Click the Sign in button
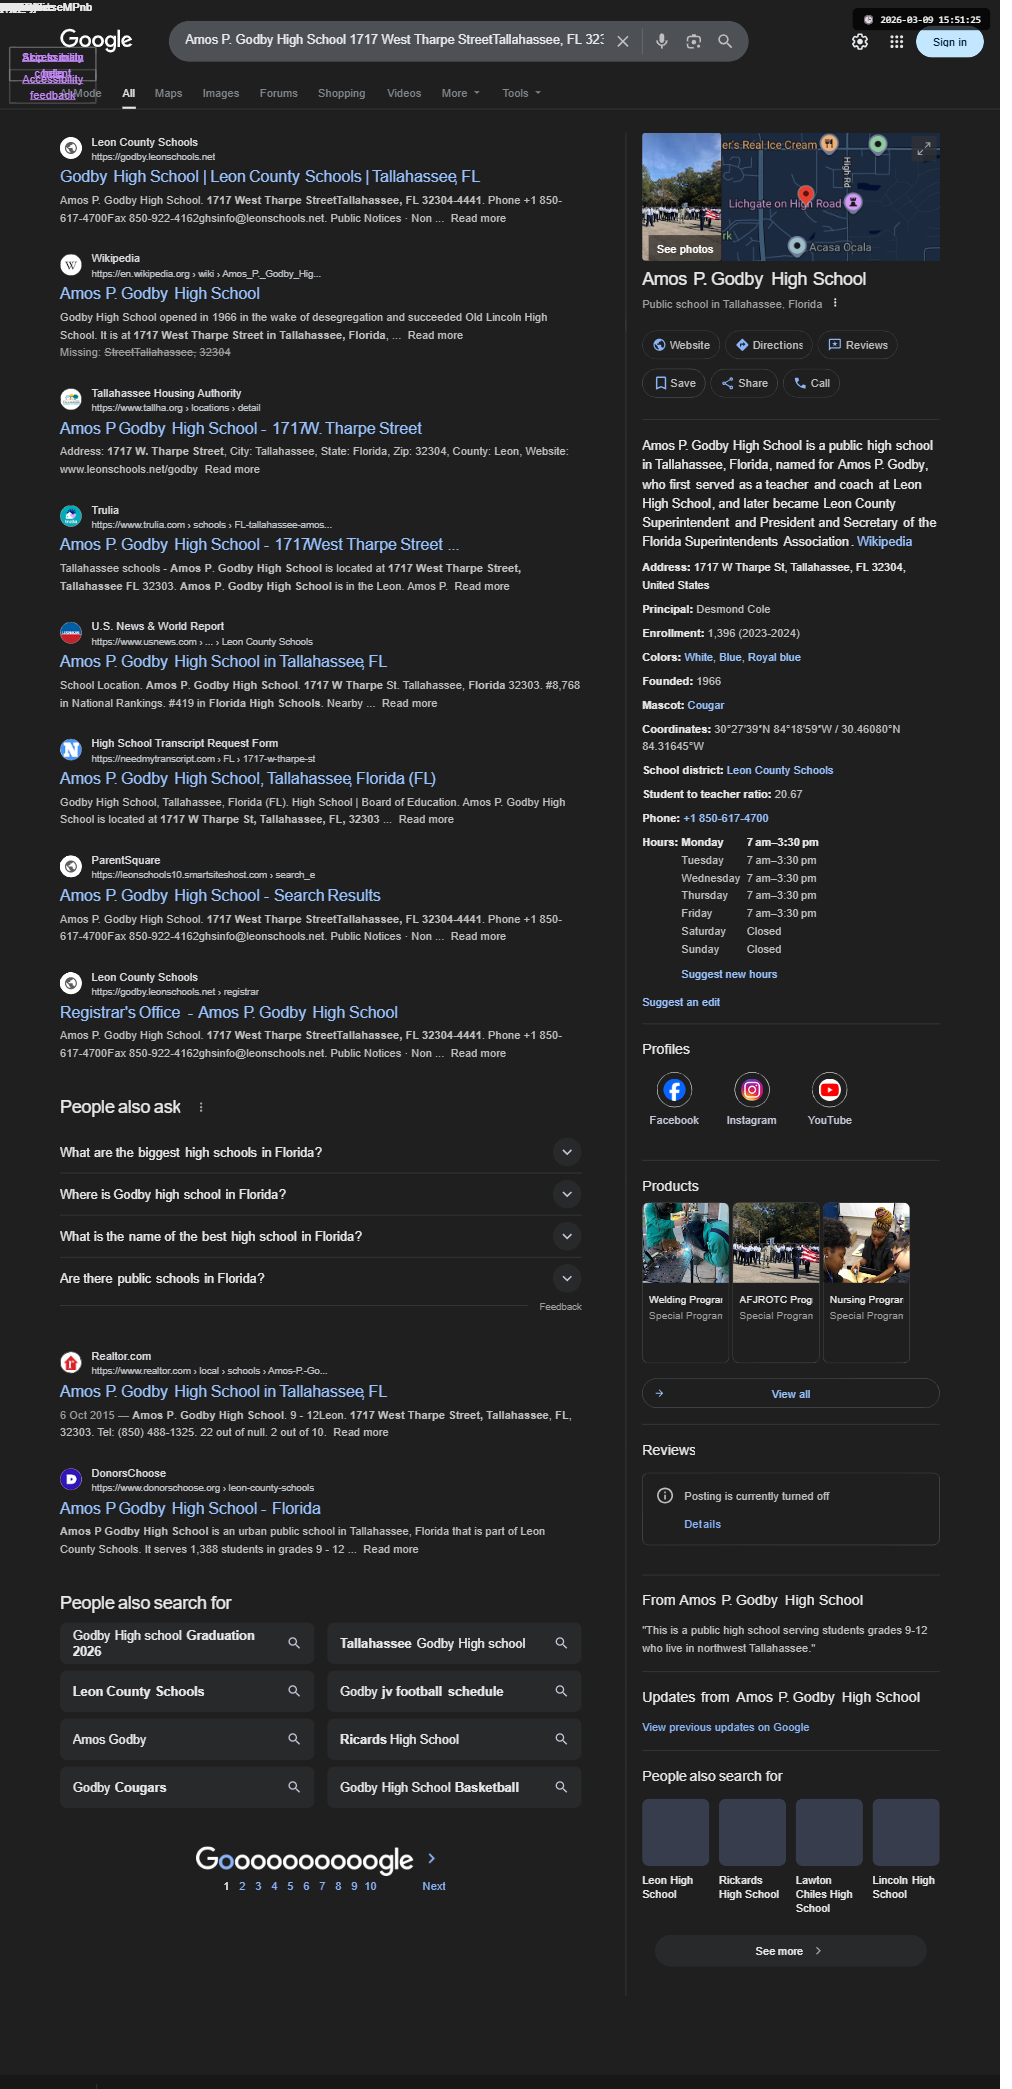 click(x=950, y=42)
